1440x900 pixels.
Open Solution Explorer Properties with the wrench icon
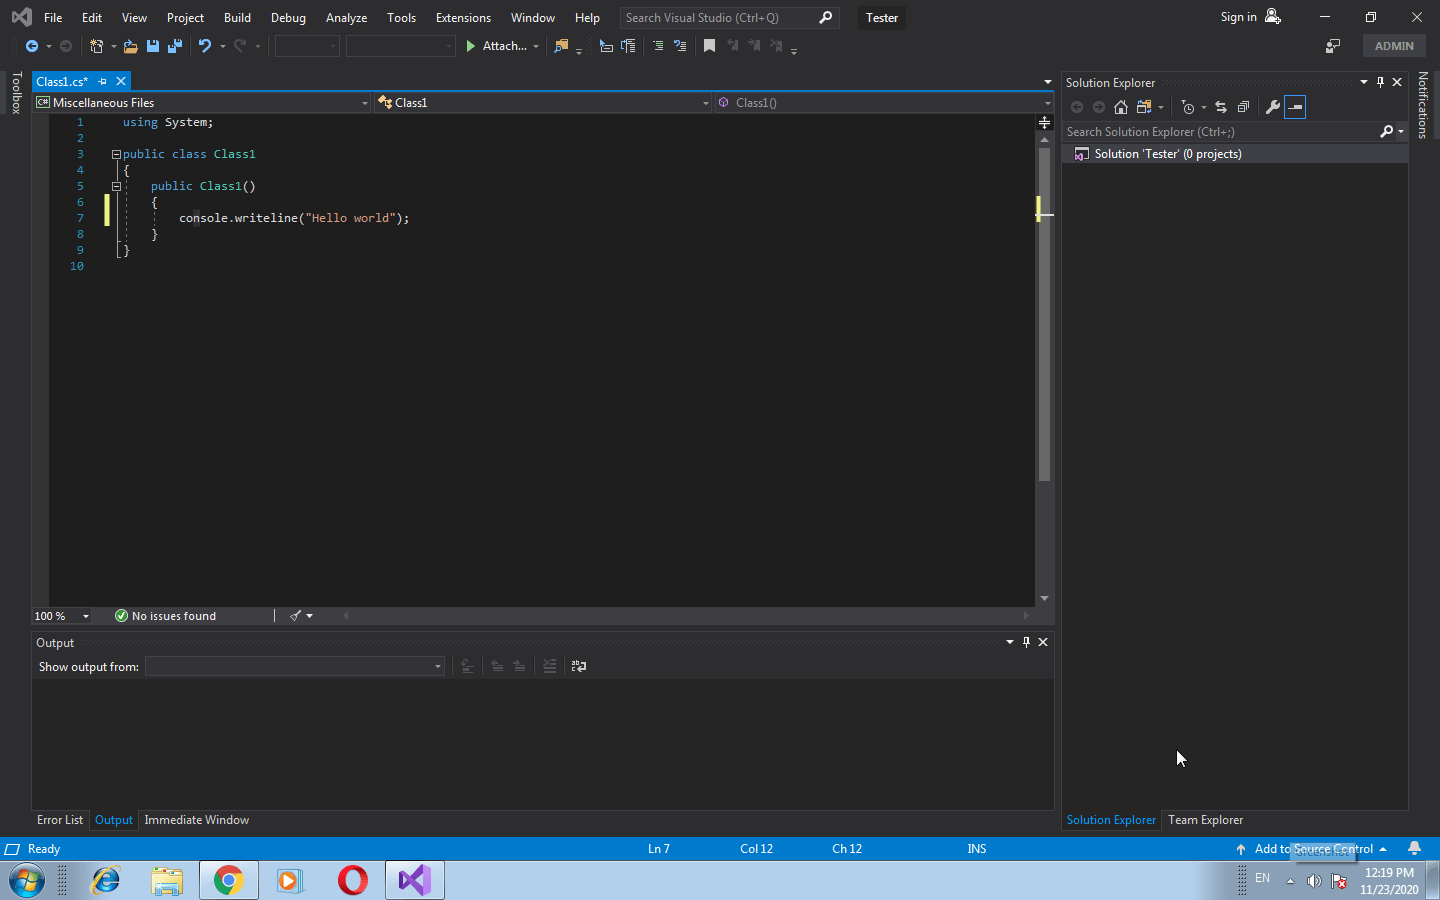pyautogui.click(x=1272, y=107)
